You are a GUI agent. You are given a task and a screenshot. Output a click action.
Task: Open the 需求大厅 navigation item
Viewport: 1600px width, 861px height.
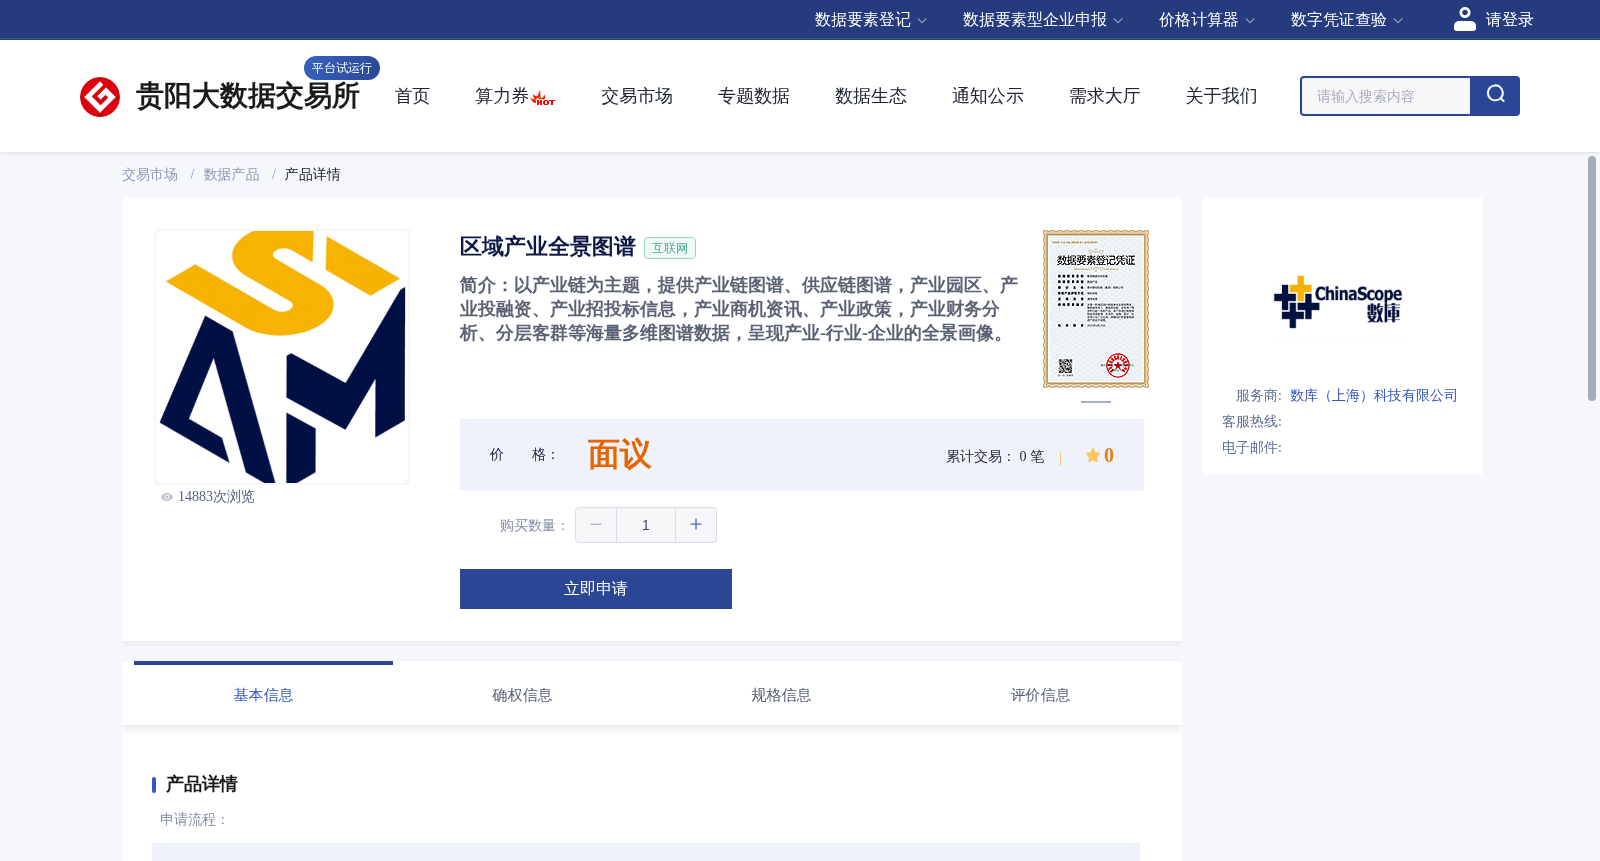[1105, 96]
